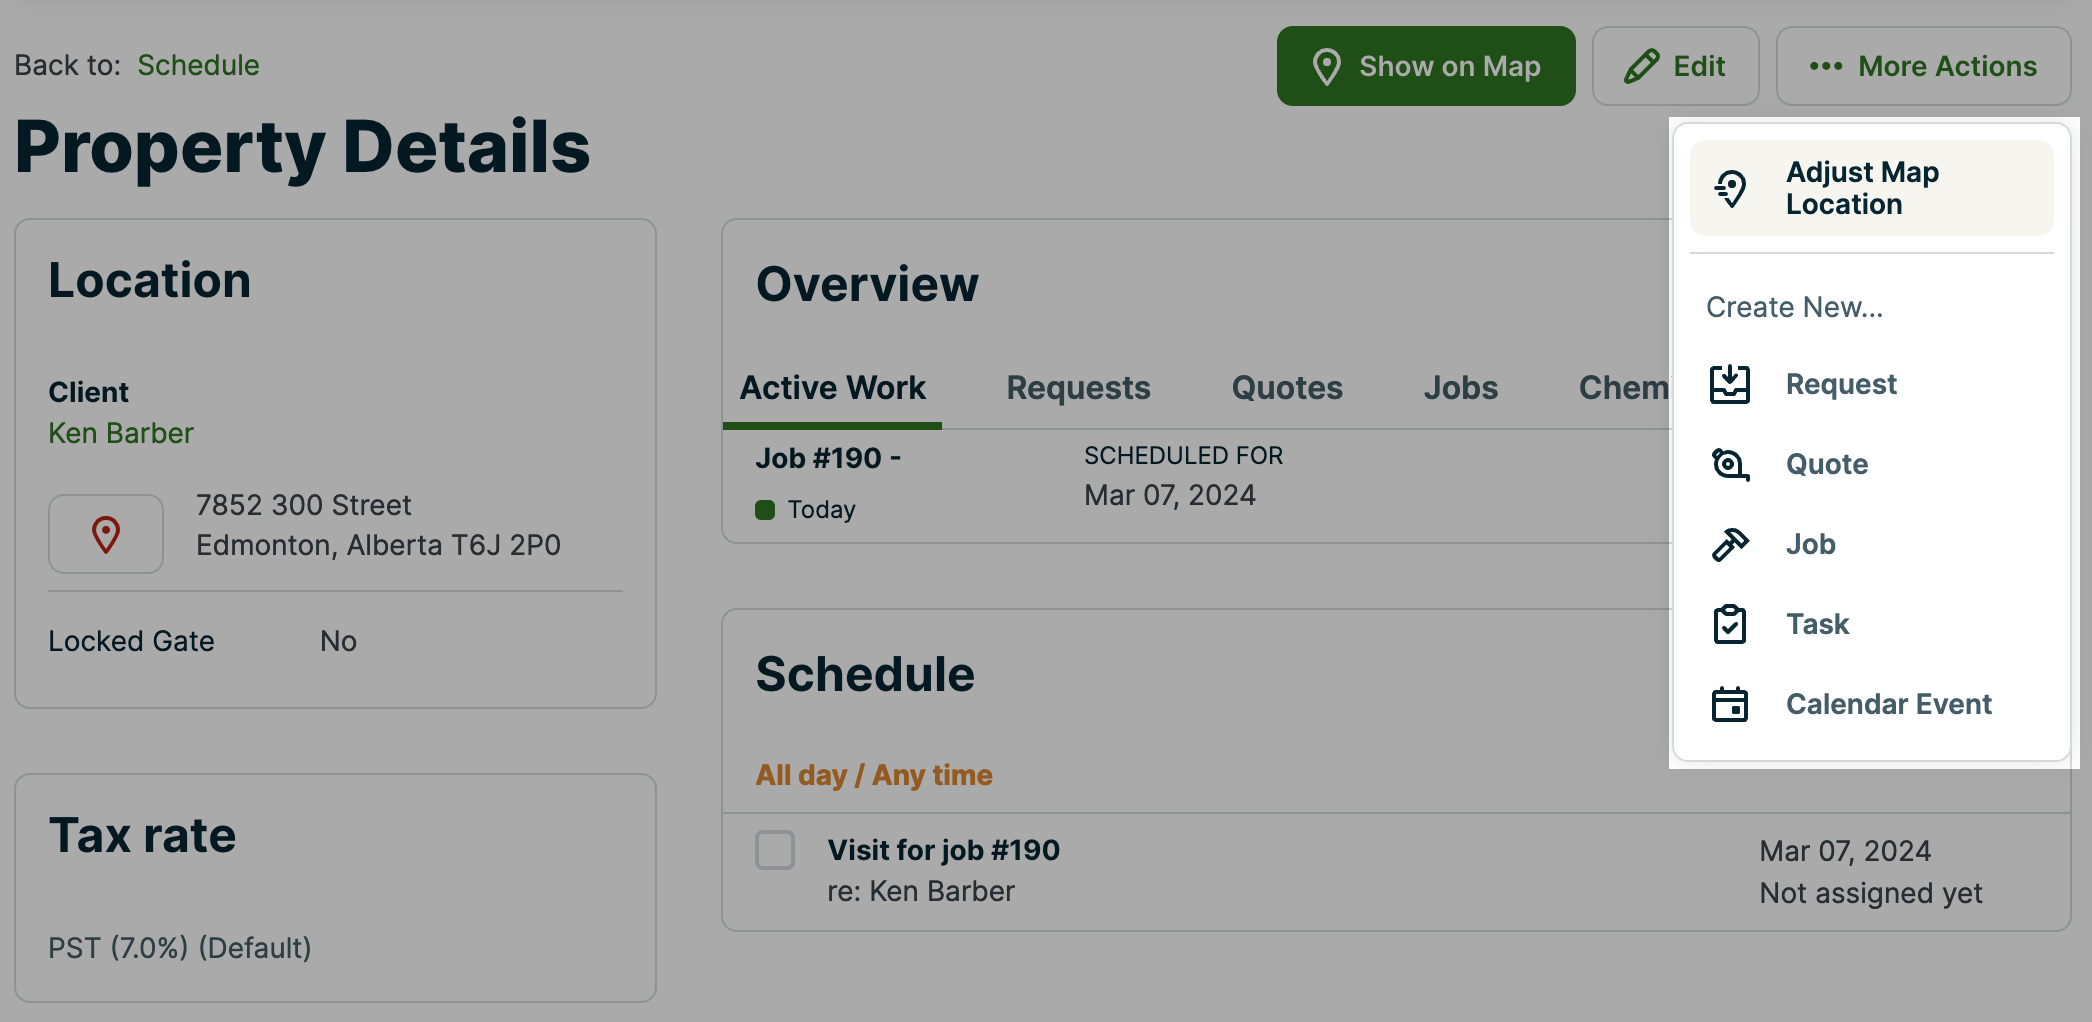This screenshot has height=1022, width=2092.
Task: Click the red map pin beside the address
Action: (x=105, y=533)
